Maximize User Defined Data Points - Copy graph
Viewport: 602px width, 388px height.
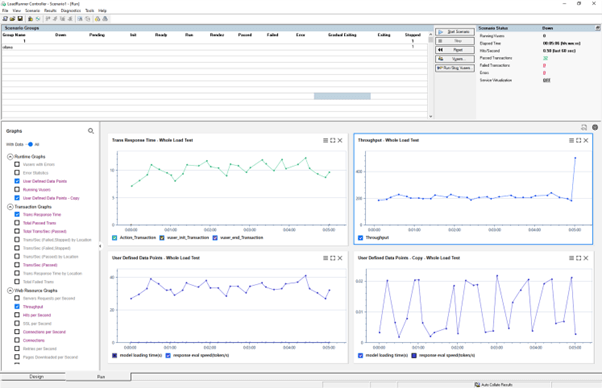pyautogui.click(x=579, y=258)
